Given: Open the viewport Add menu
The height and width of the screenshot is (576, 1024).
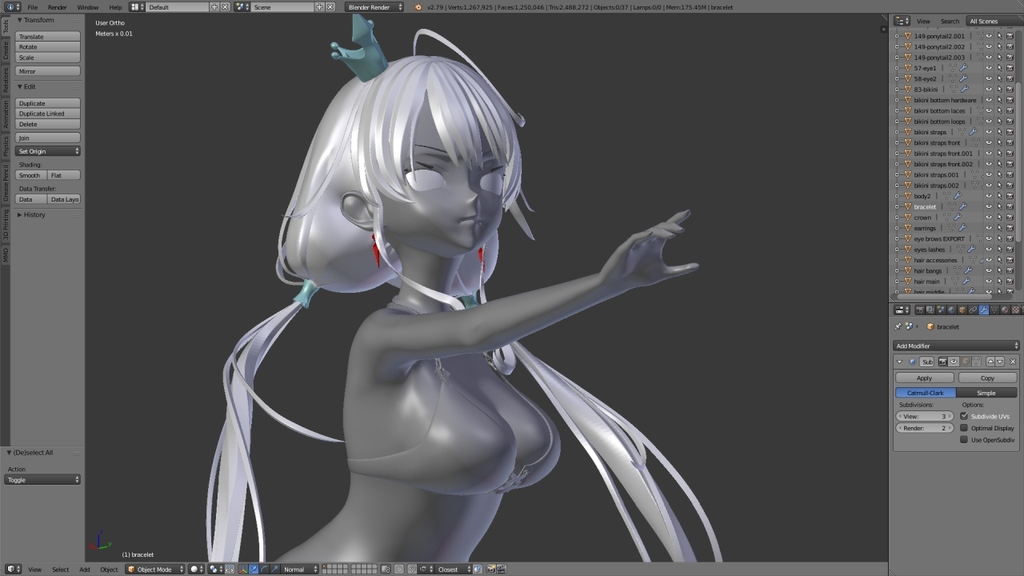Looking at the screenshot, I should click(x=84, y=569).
